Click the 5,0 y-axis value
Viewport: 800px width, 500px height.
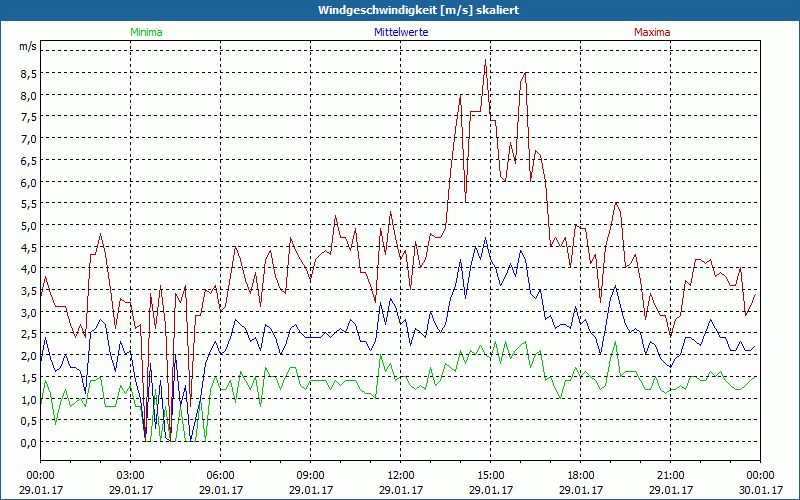click(29, 226)
